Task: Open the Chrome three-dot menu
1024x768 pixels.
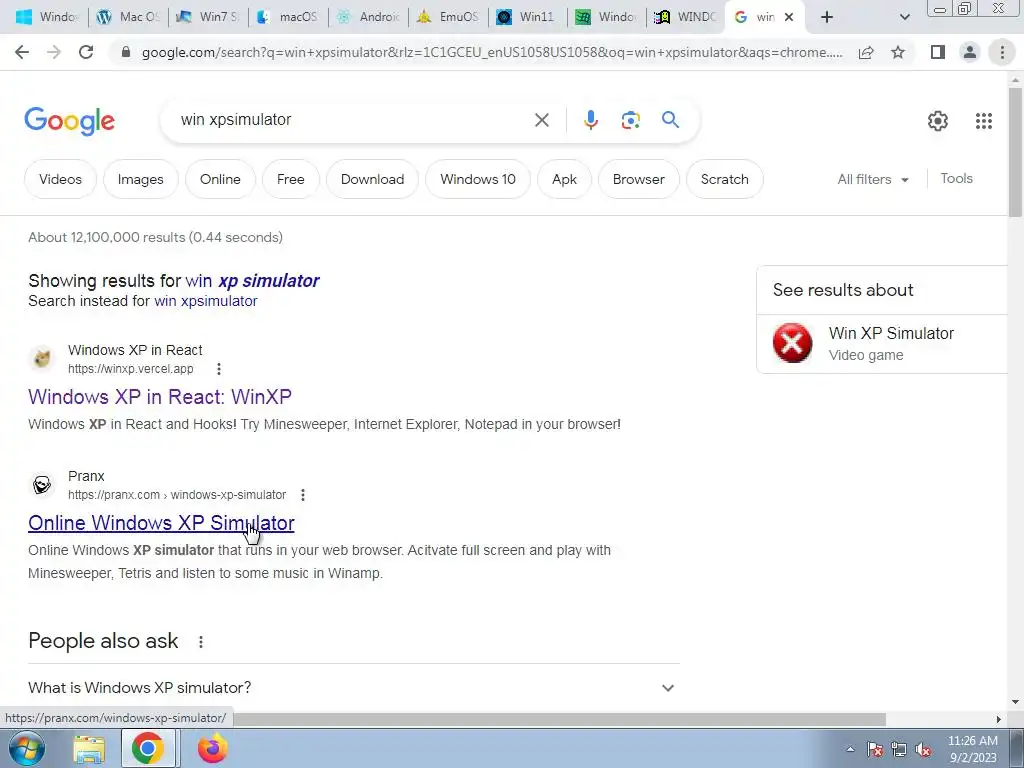Action: coord(1002,52)
